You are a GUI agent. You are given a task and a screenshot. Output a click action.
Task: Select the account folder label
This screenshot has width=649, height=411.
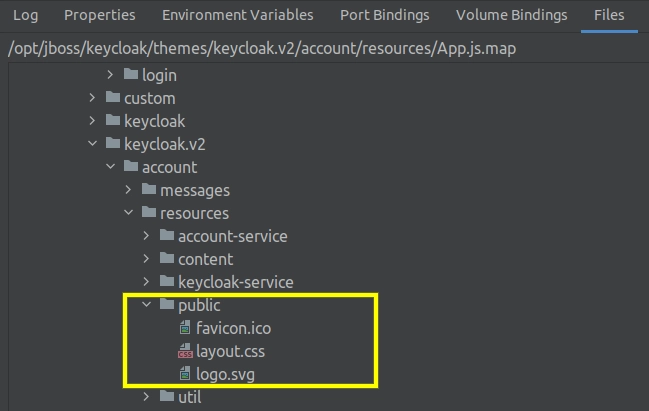tap(170, 167)
